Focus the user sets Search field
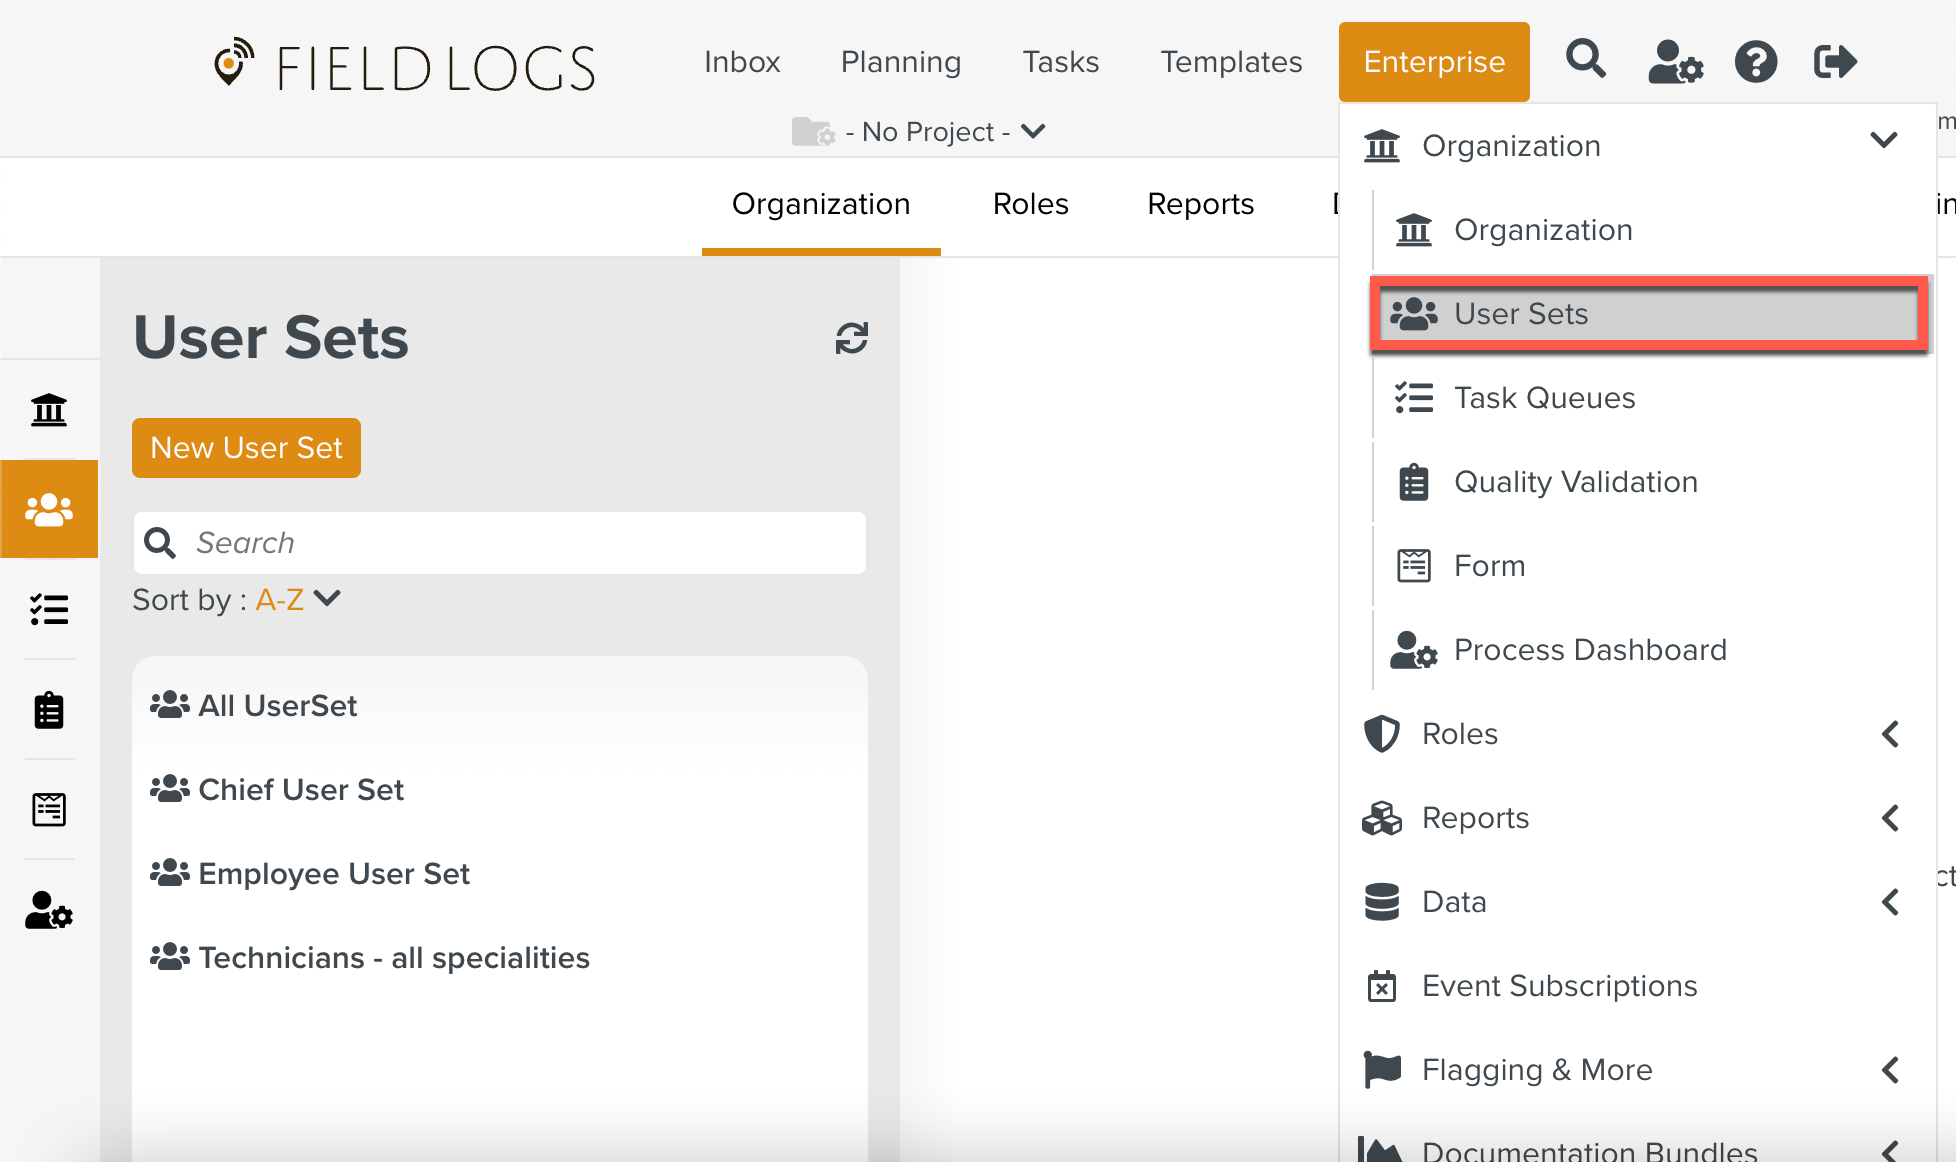 point(520,543)
